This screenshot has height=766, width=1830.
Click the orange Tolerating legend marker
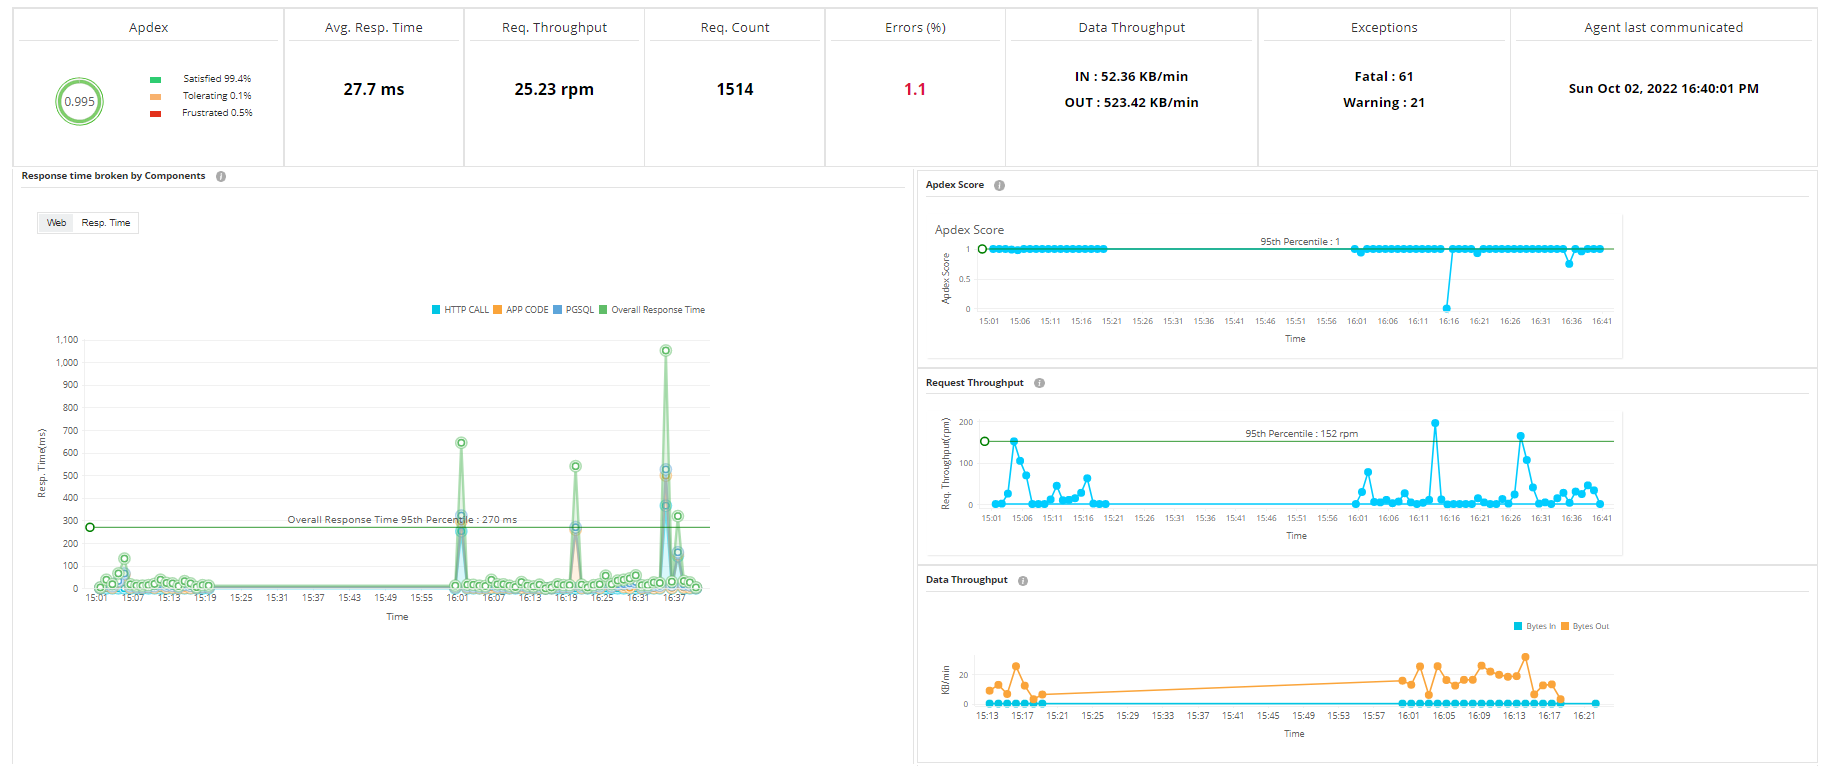(x=155, y=97)
